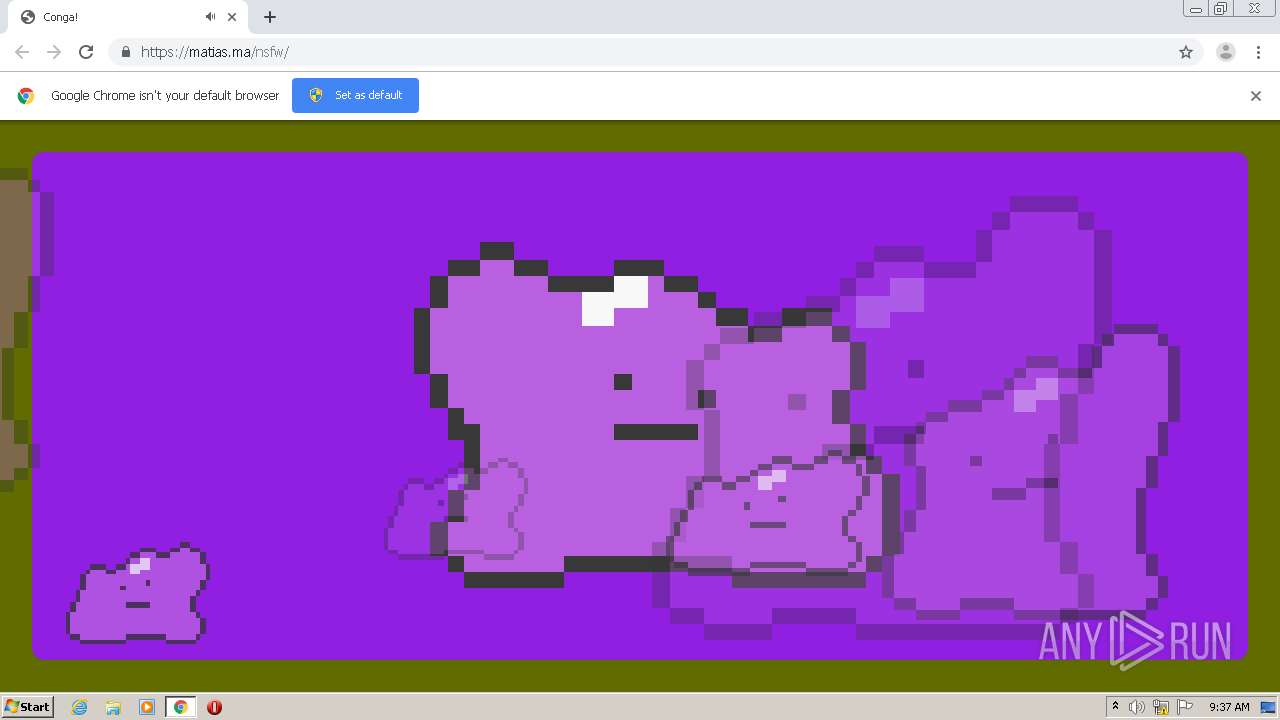Open the Action Center flag icon
Viewport: 1280px width, 720px height.
1185,707
